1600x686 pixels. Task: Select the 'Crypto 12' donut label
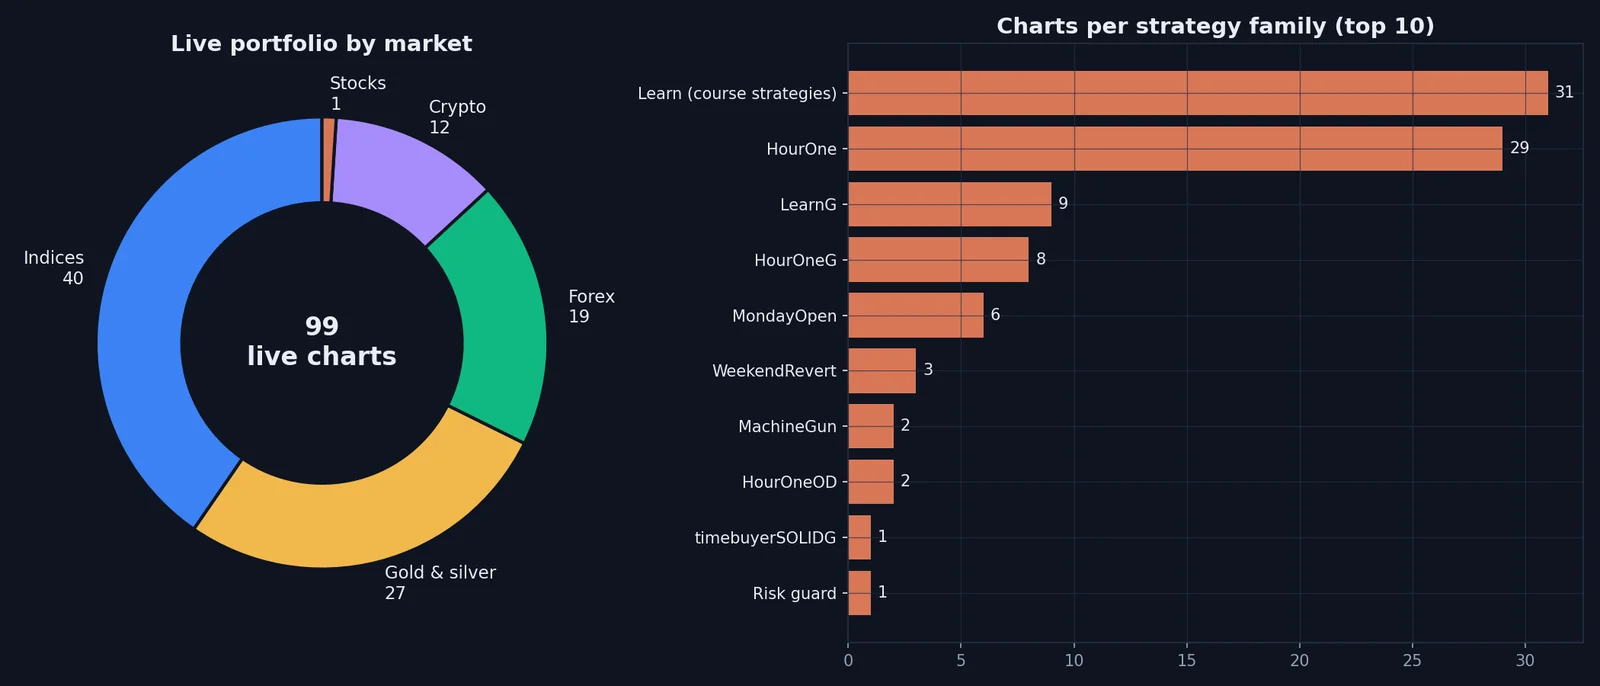coord(457,117)
